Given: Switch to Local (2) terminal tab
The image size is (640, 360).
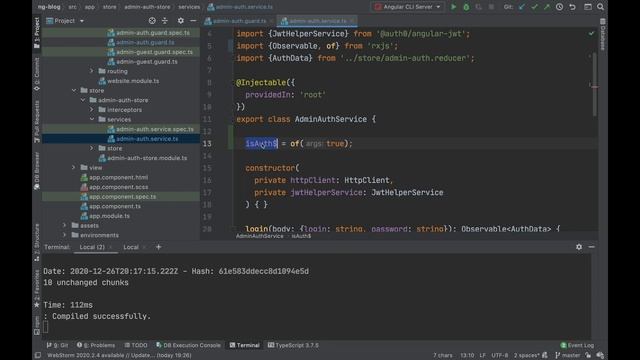Looking at the screenshot, I should click(95, 247).
